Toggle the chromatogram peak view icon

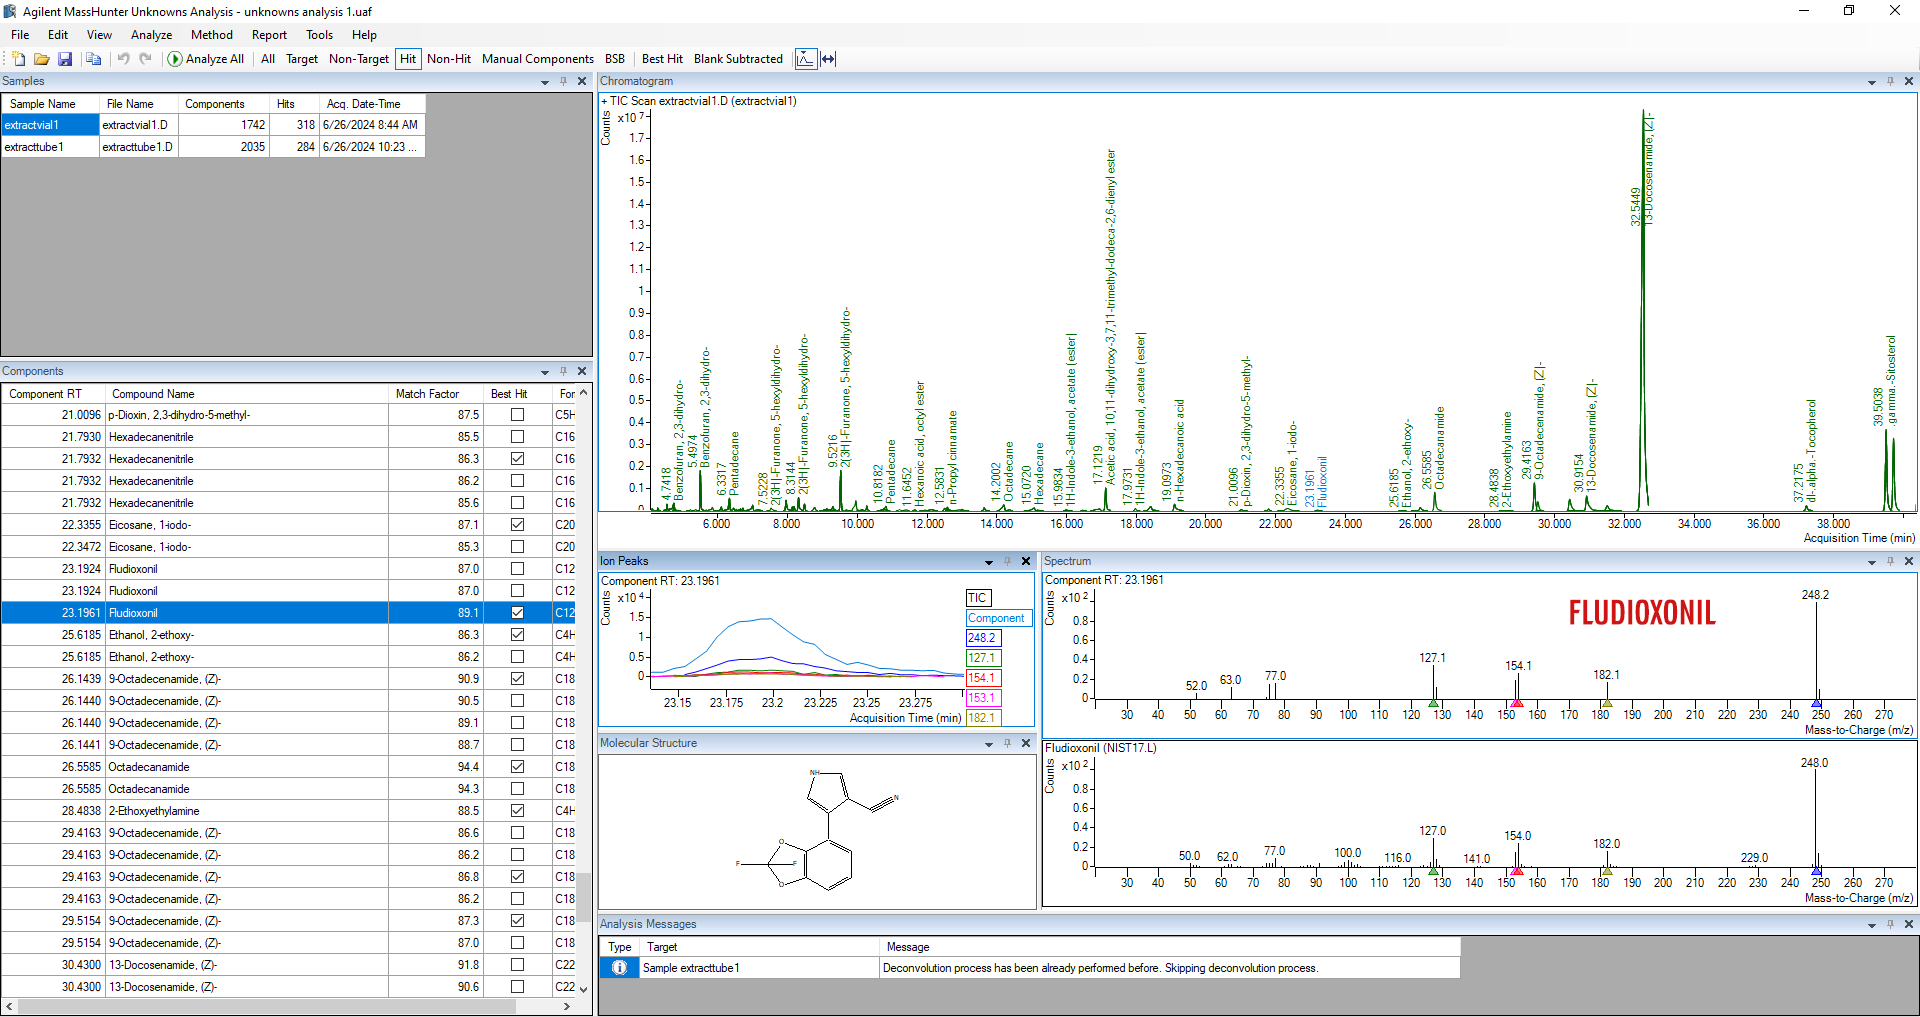(x=806, y=59)
